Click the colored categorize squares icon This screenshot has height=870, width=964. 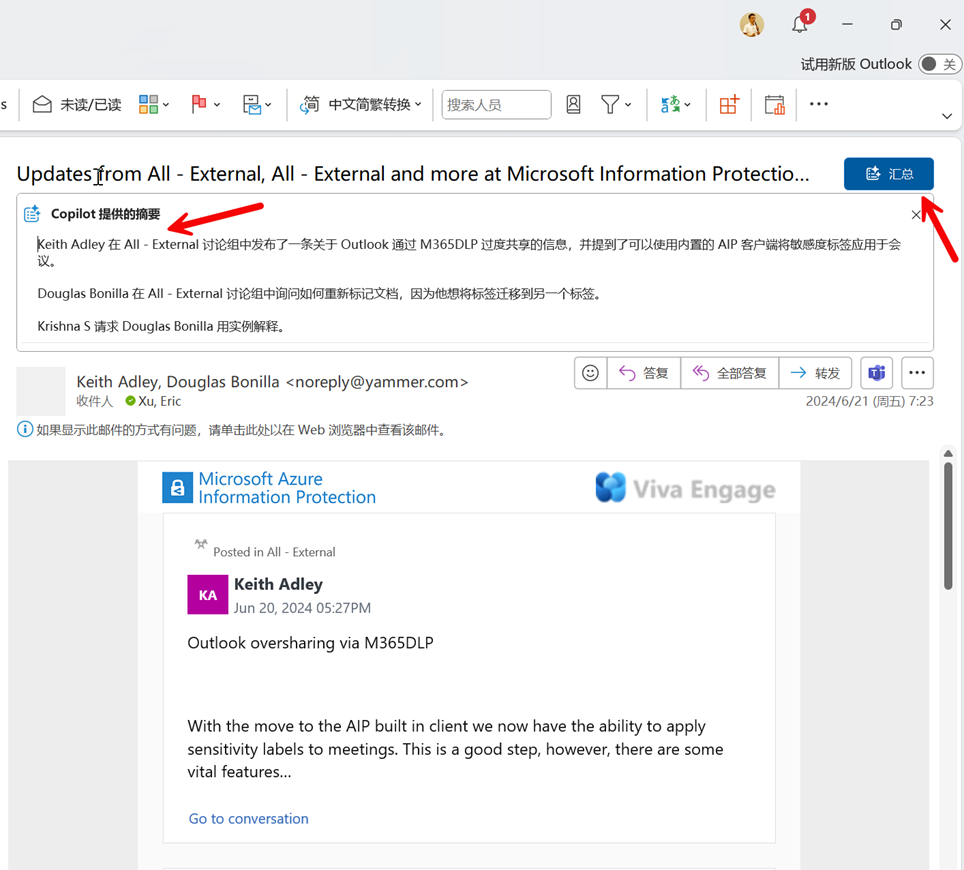point(148,105)
